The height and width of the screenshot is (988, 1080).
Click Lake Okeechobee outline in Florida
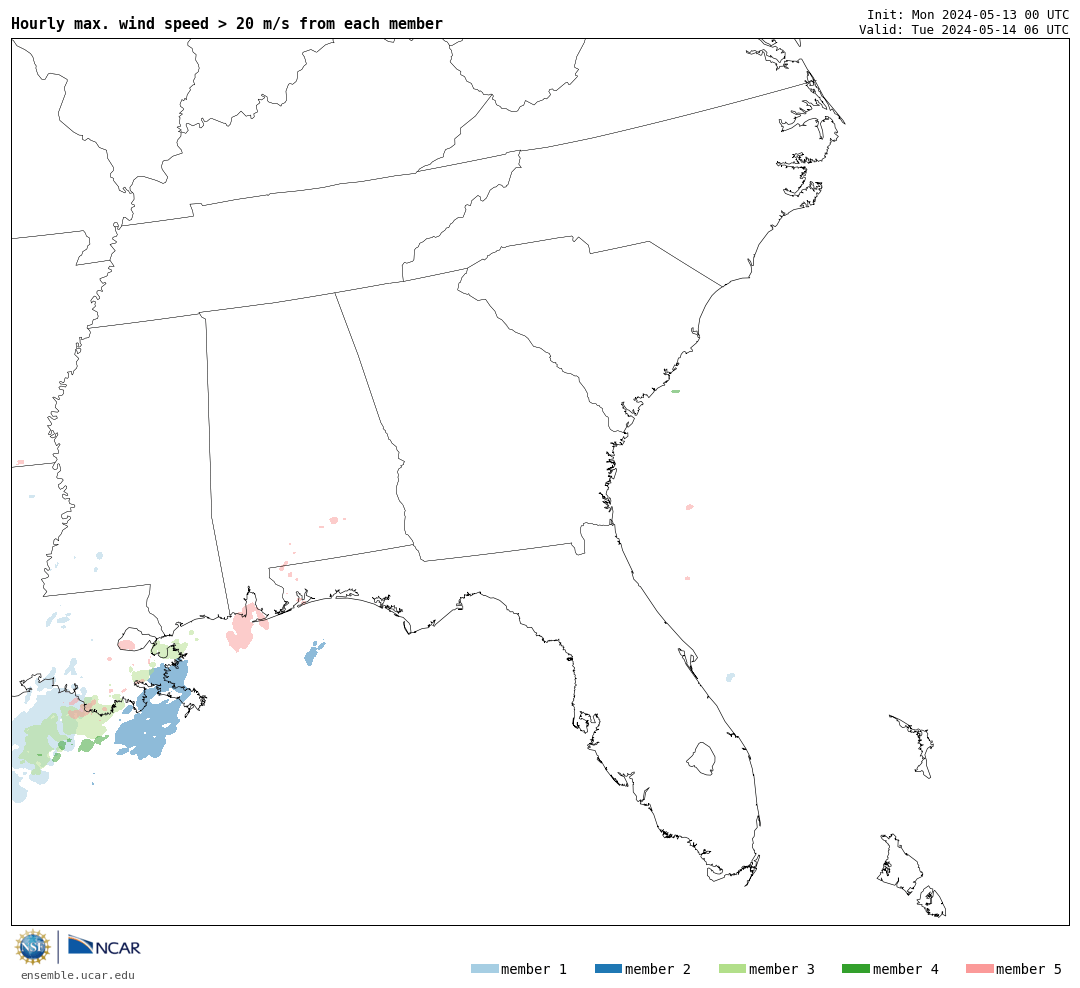pos(702,759)
